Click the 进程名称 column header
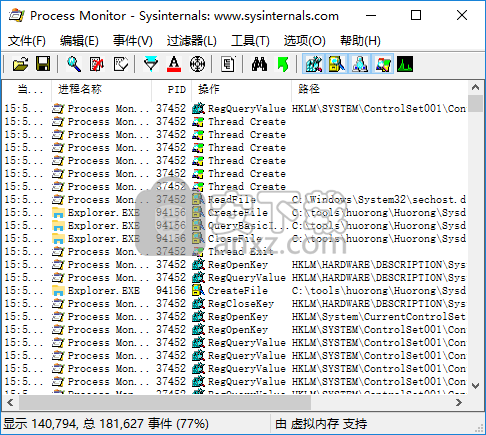486x435 pixels. [102, 89]
